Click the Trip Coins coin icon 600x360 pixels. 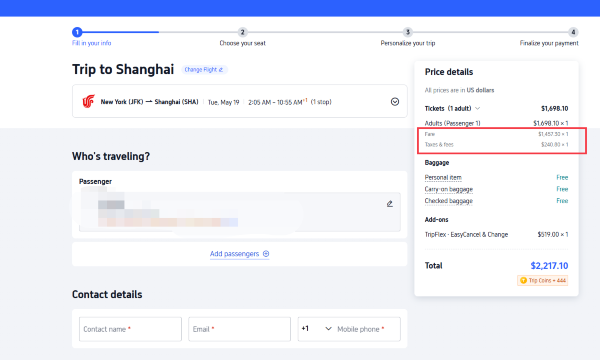pyautogui.click(x=523, y=280)
